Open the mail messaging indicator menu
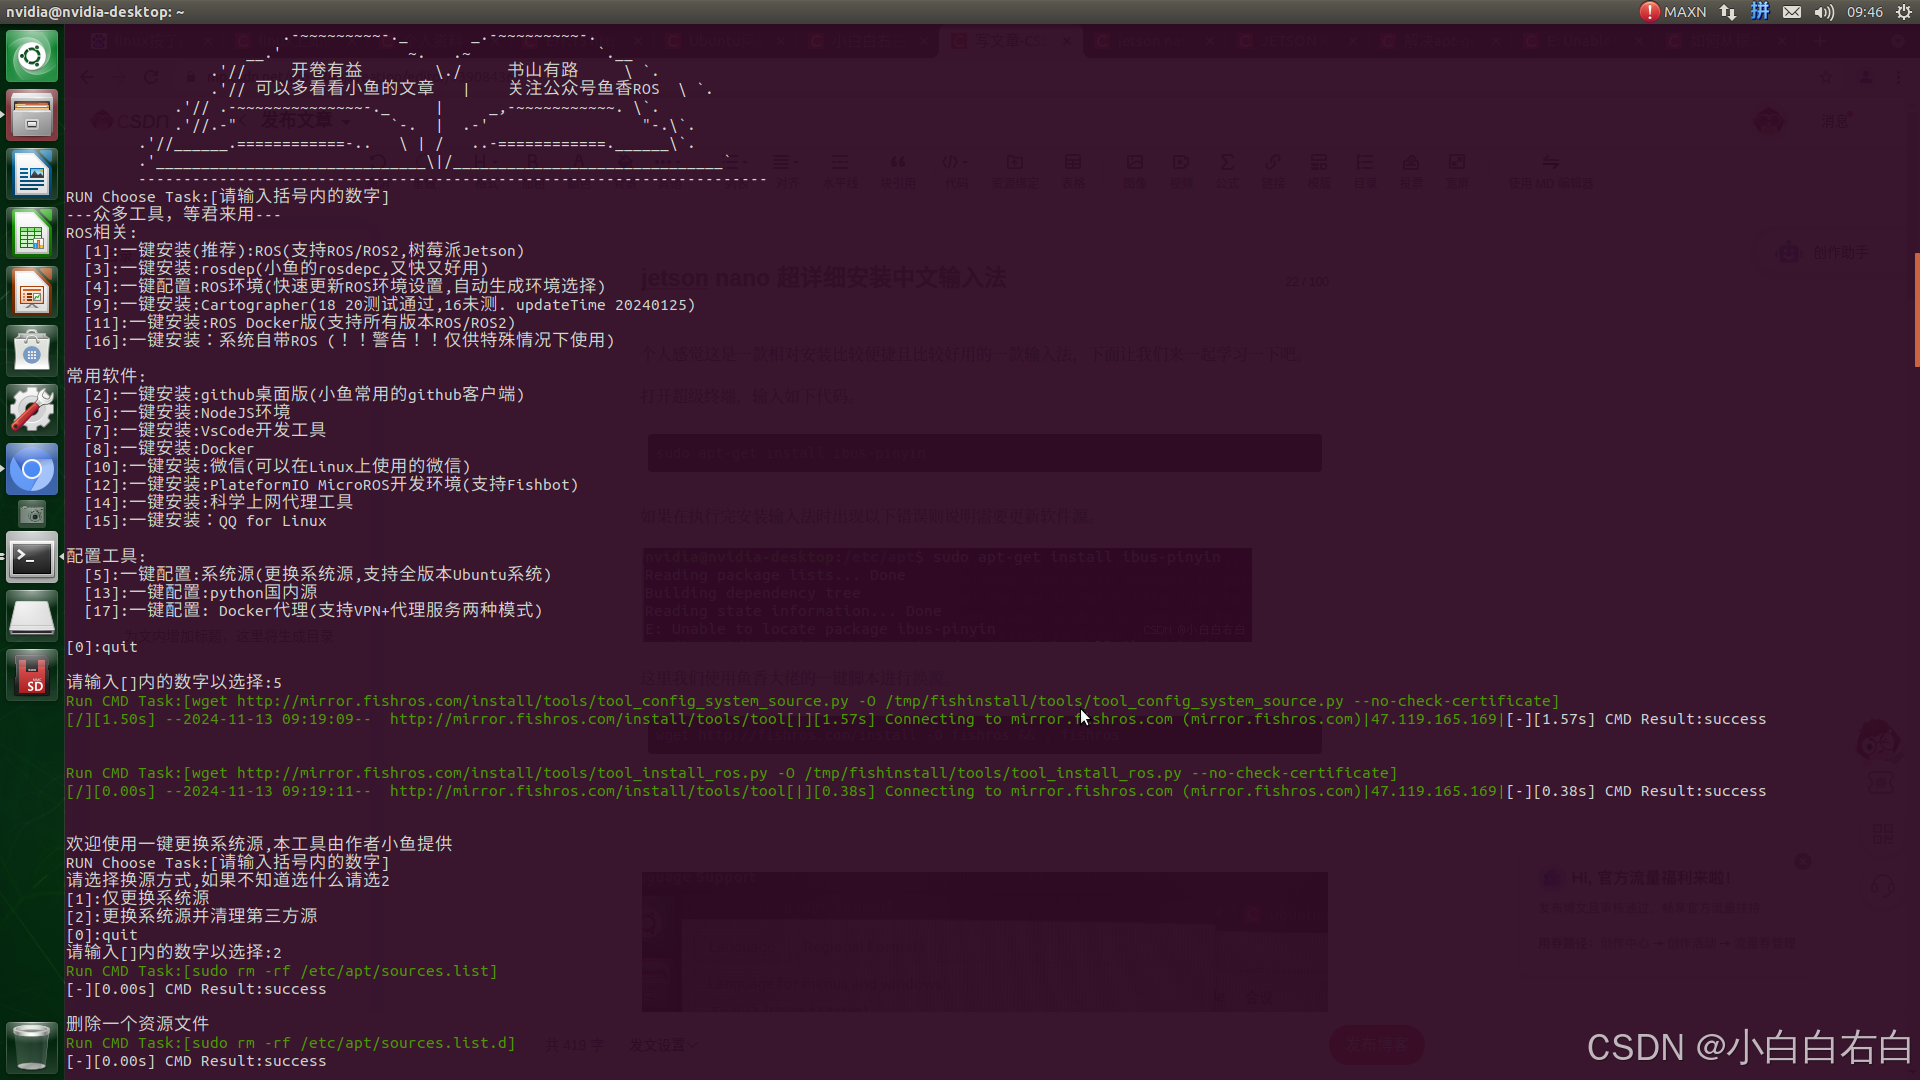This screenshot has height=1080, width=1920. [x=1792, y=12]
